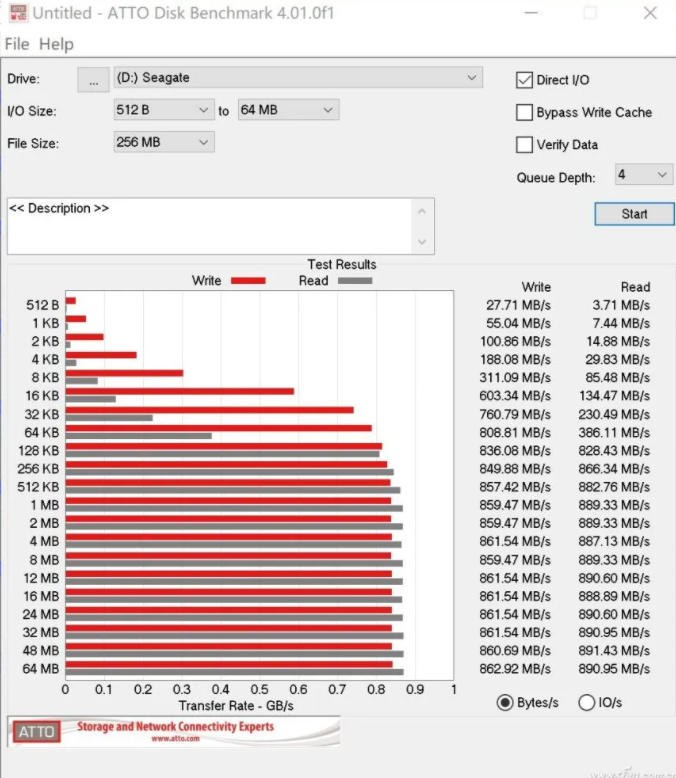
Task: Click read value 386.11 MB/s
Action: (x=614, y=433)
